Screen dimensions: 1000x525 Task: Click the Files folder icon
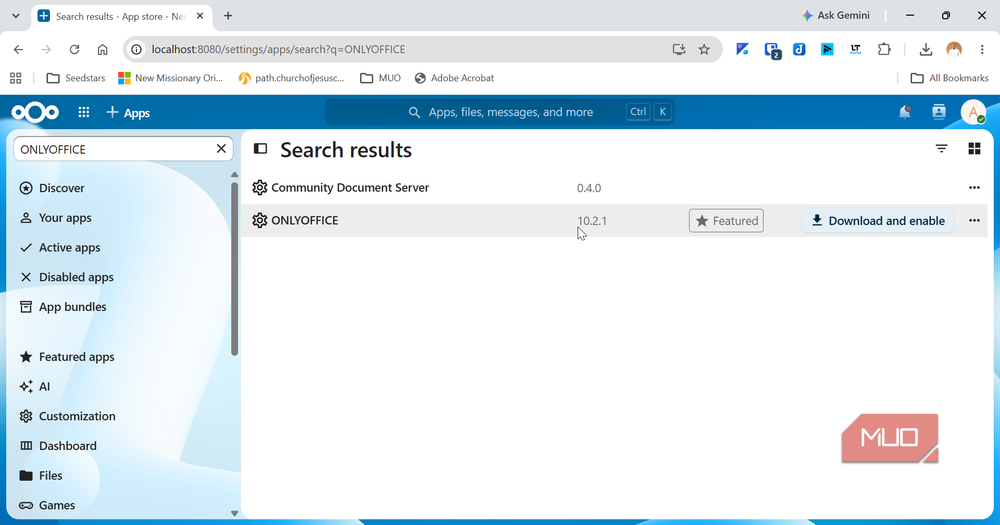coord(26,475)
